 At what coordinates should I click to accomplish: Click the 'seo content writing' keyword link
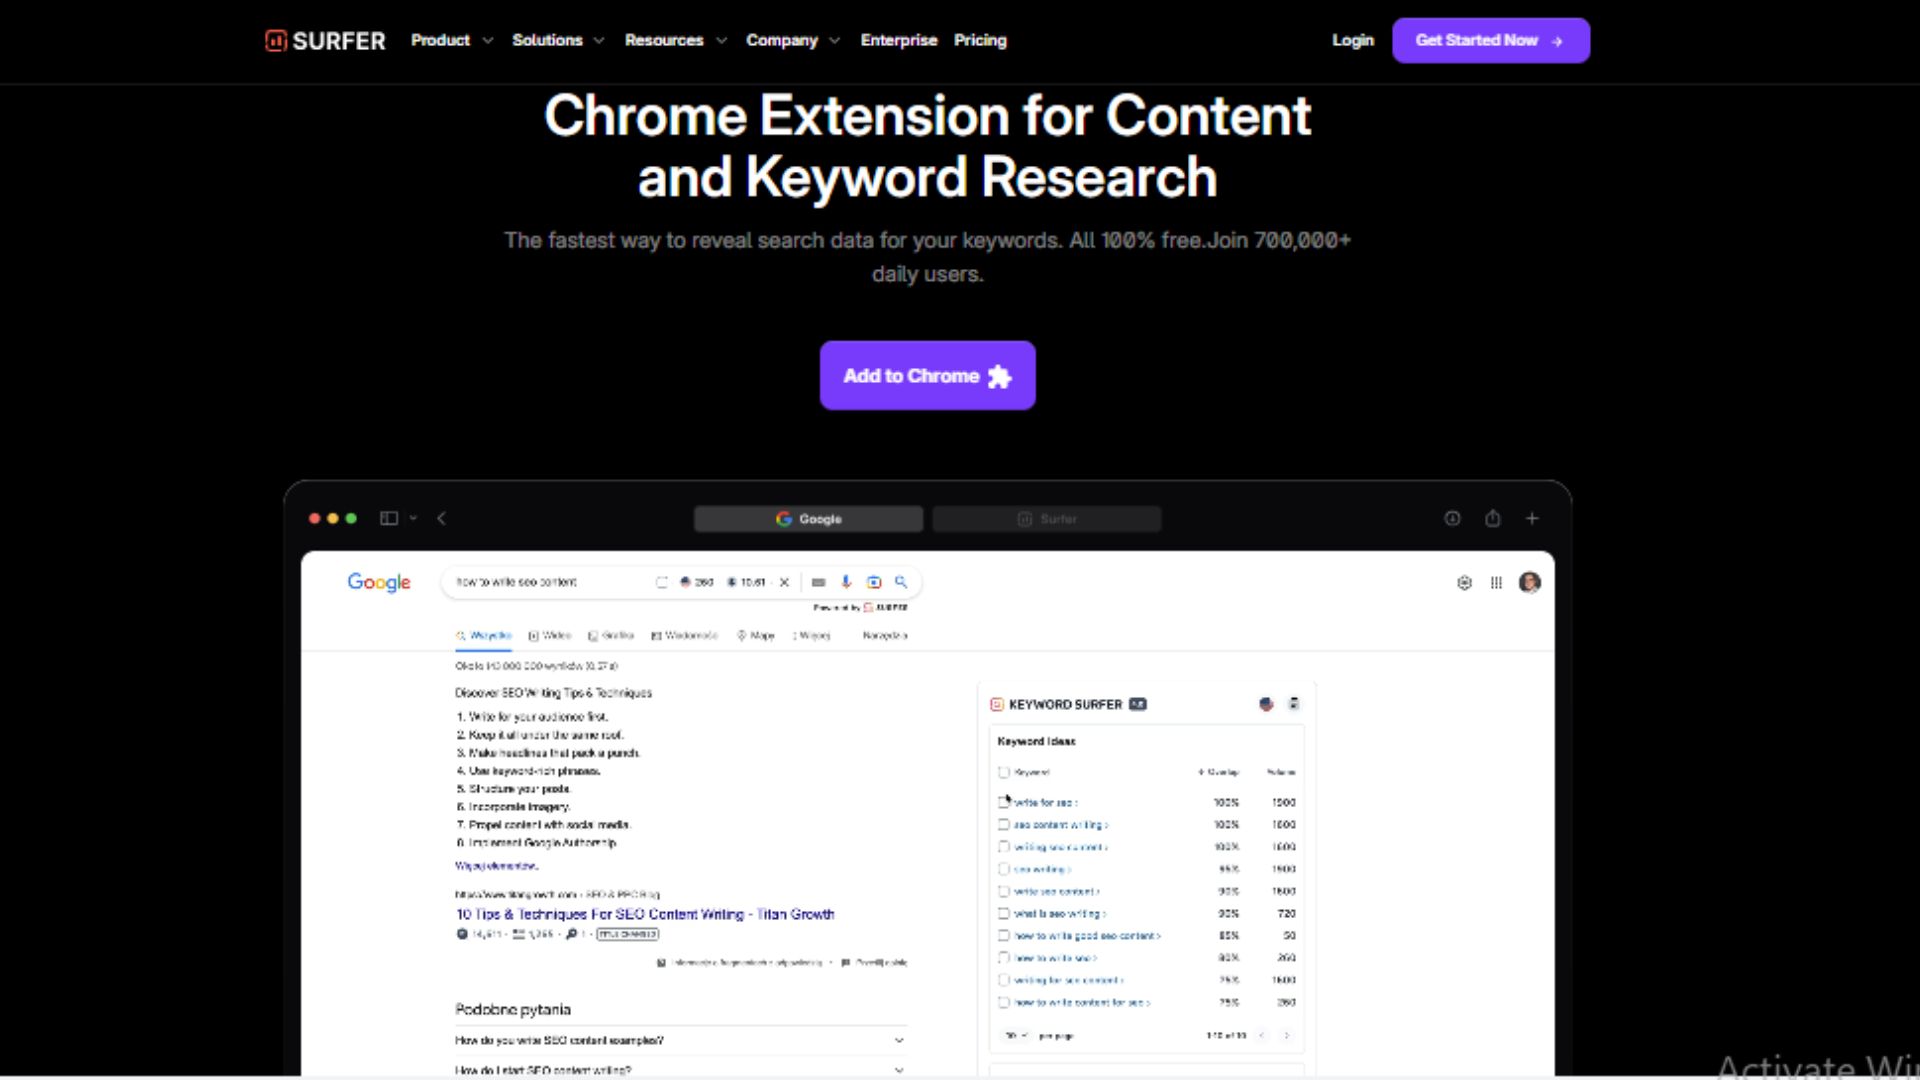1059,825
